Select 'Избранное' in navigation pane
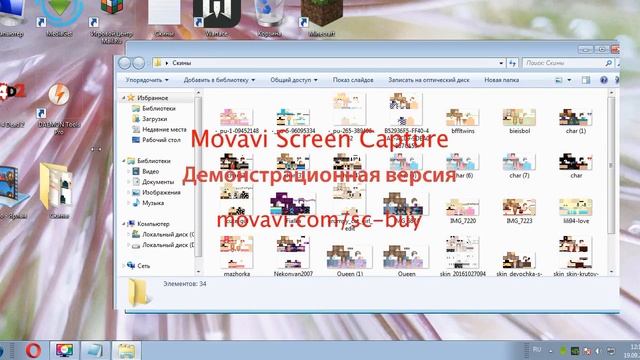640x360 pixels. (x=152, y=98)
